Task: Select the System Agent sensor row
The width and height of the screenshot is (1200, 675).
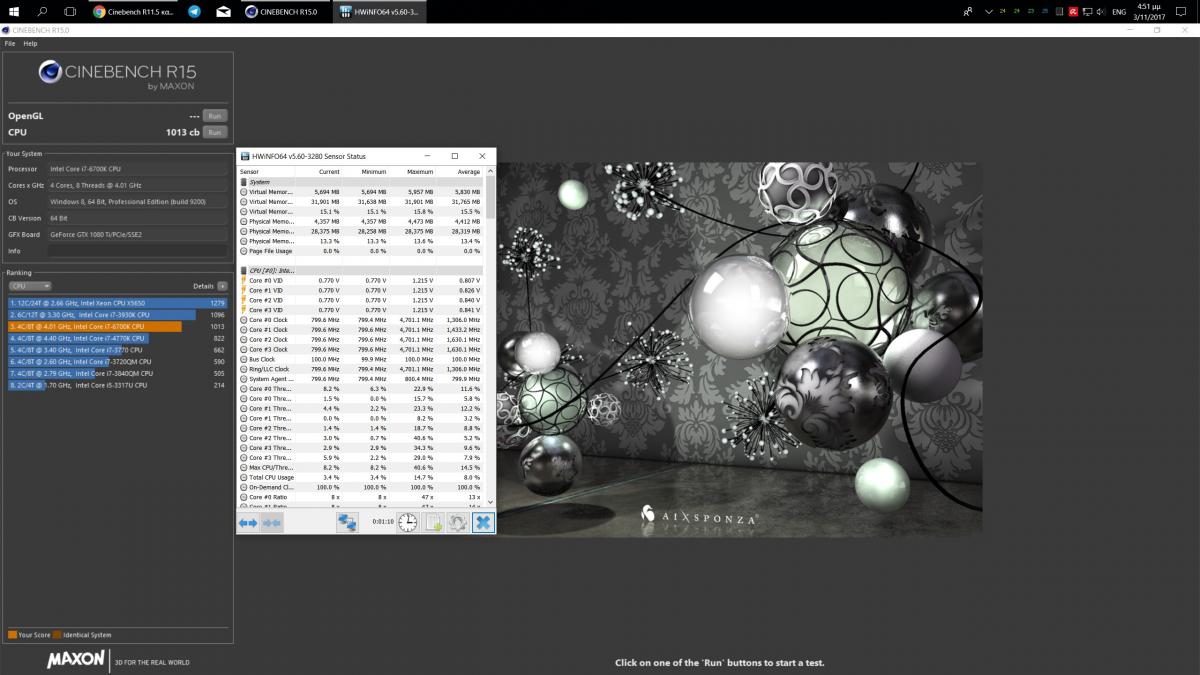Action: coord(361,379)
